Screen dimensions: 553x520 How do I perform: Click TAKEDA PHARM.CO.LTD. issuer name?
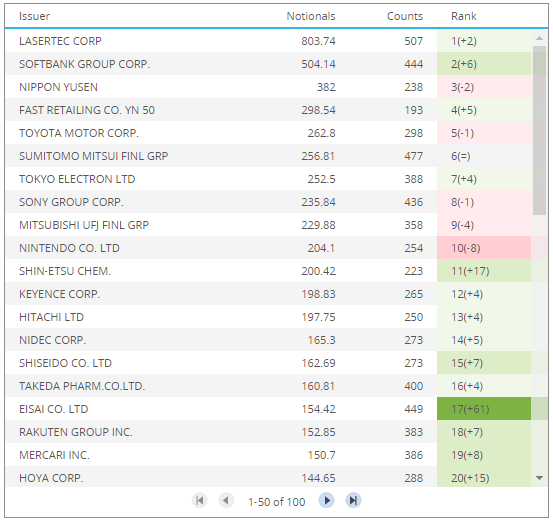(82, 386)
